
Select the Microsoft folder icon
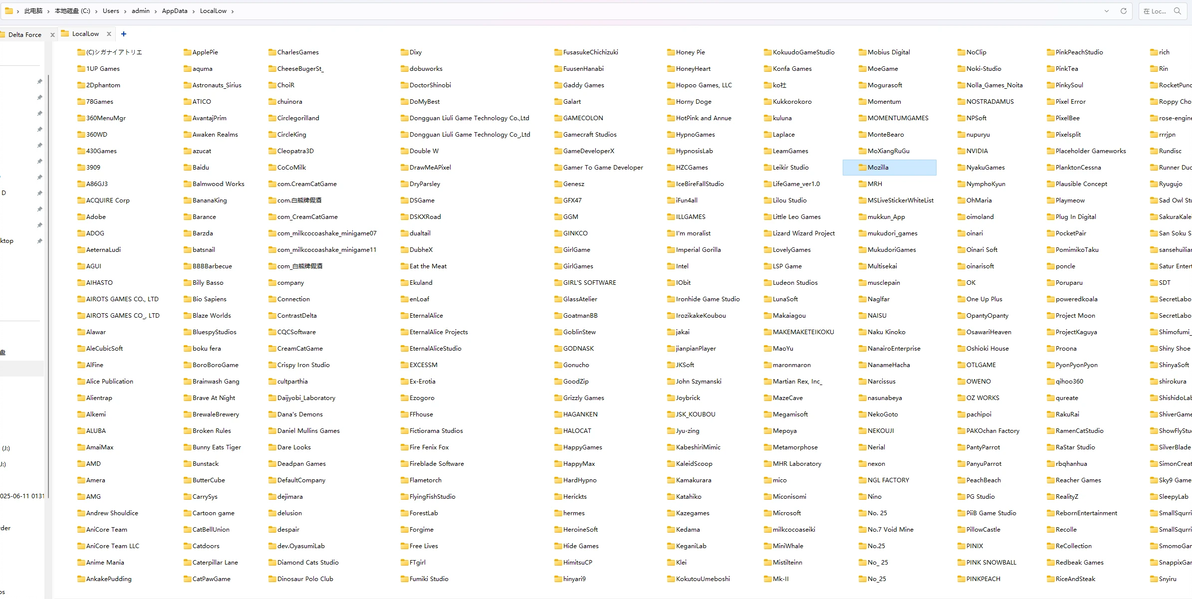[x=767, y=513]
